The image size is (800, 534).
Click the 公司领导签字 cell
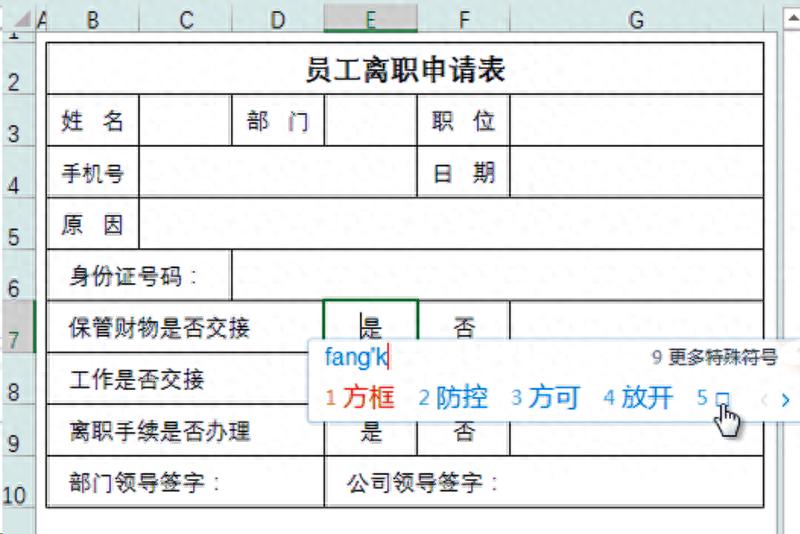coord(544,482)
